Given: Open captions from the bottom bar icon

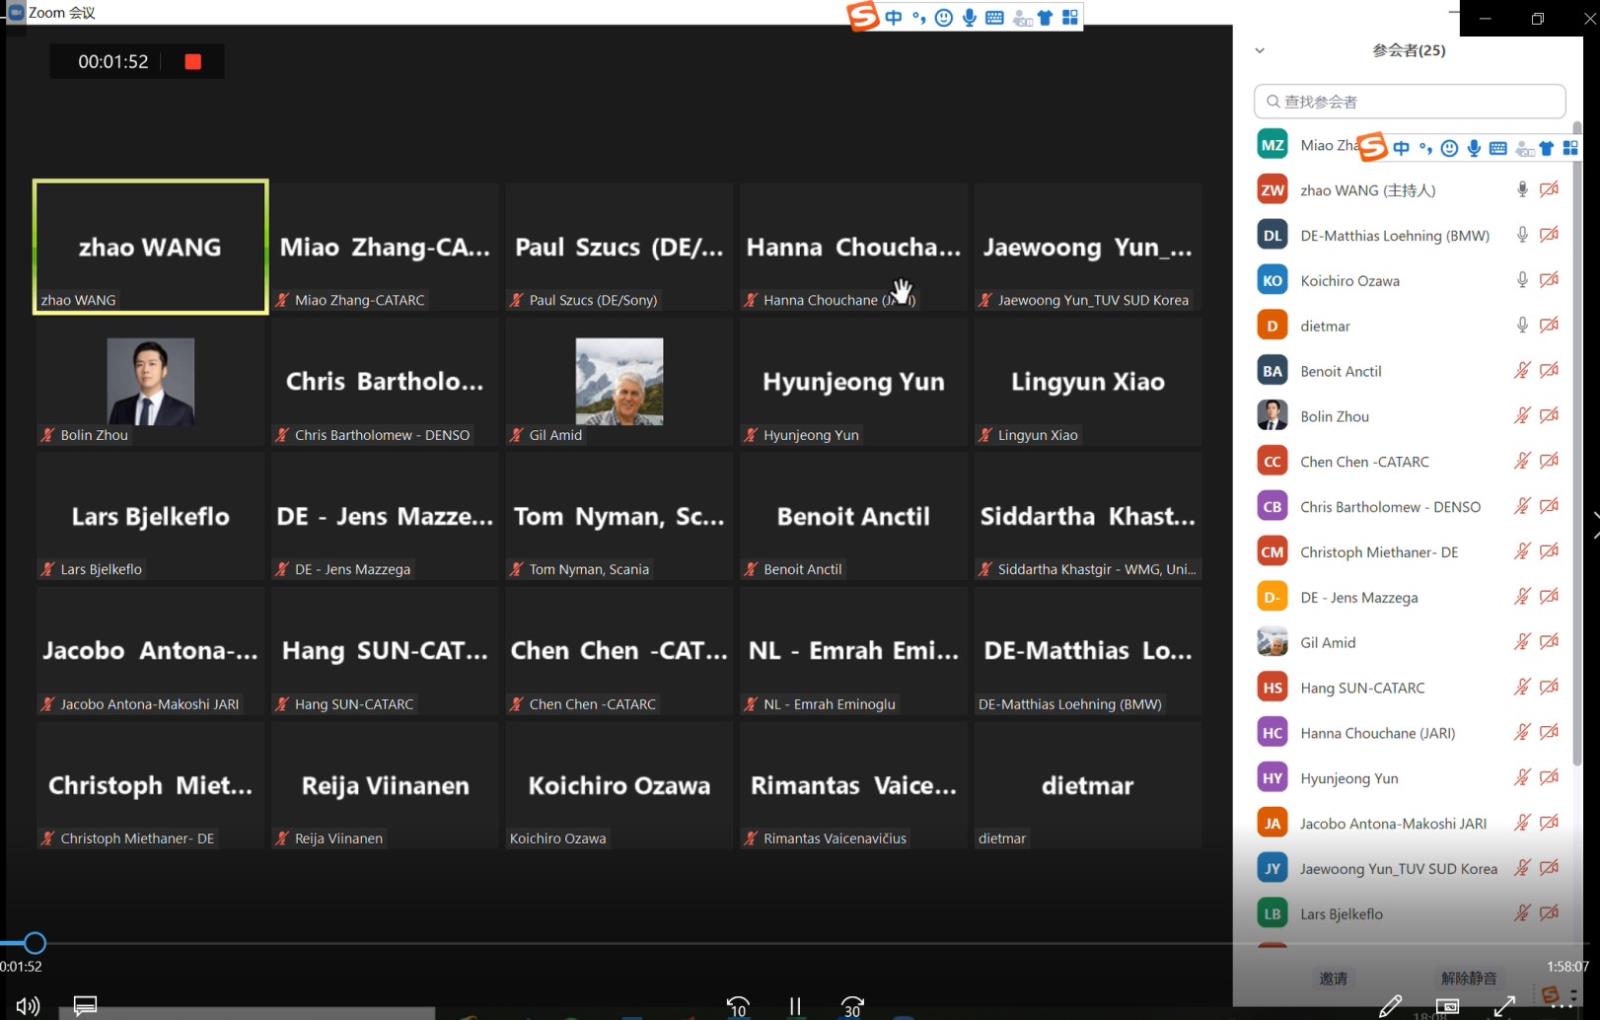Looking at the screenshot, I should [x=85, y=1006].
